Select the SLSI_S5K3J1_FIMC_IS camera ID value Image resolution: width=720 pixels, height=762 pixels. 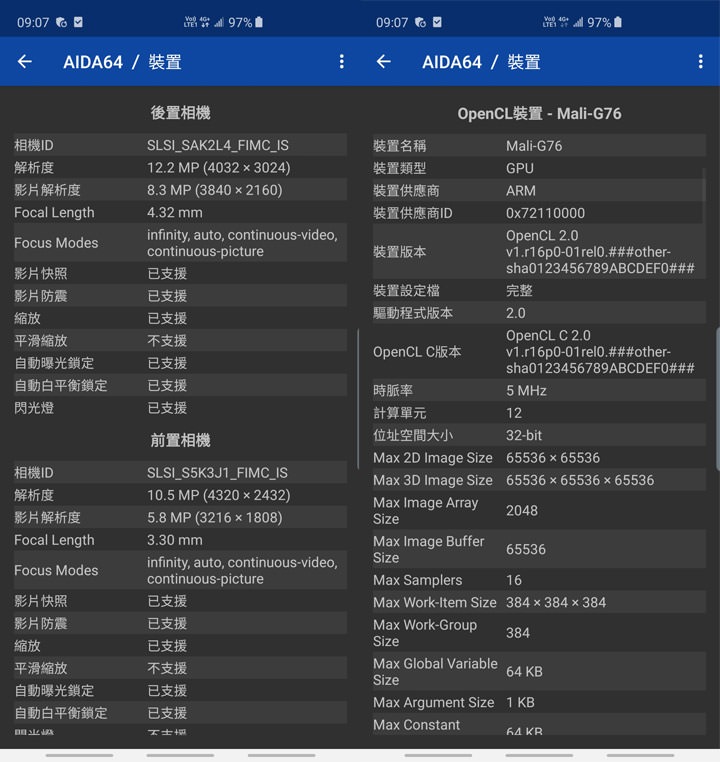[218, 473]
